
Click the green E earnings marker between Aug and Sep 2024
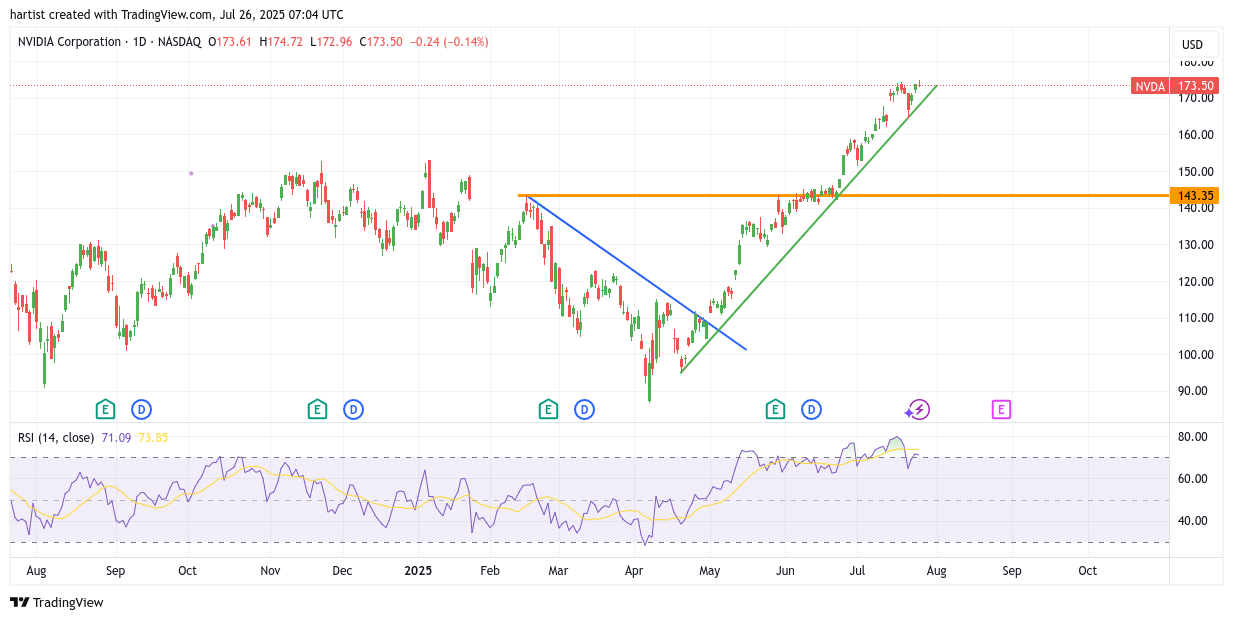pyautogui.click(x=105, y=409)
